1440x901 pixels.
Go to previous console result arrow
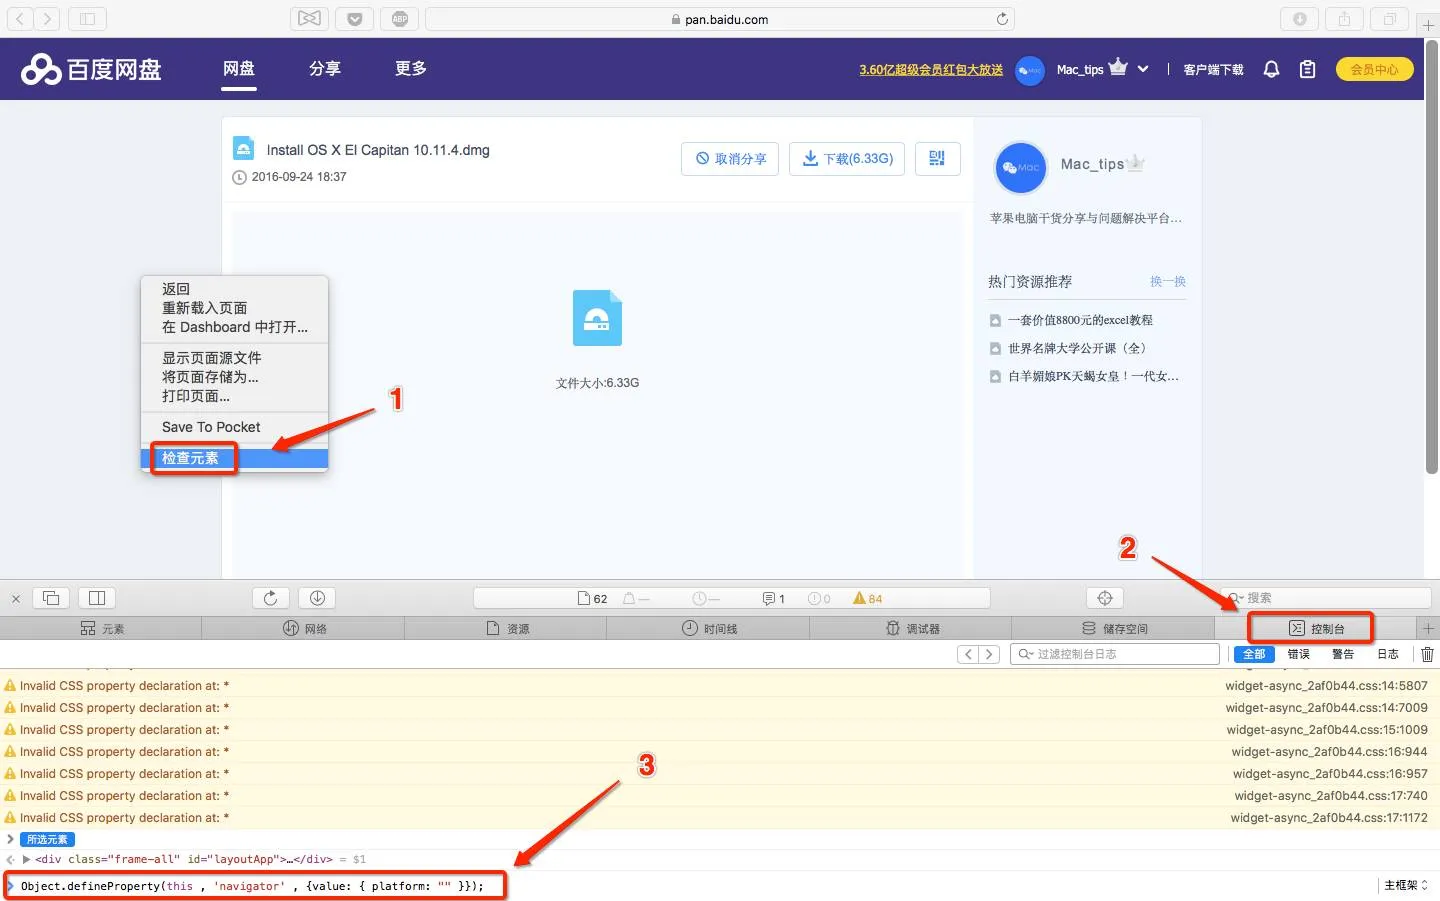[968, 654]
